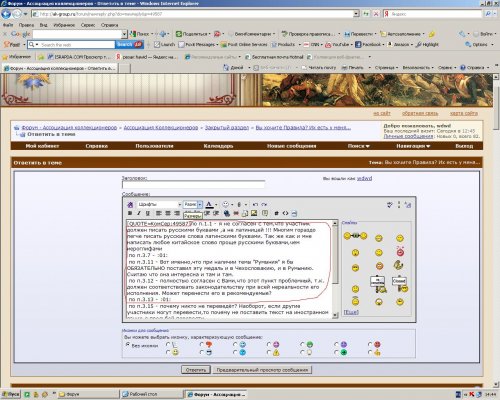
Task: Open the Правка browser menu
Action: (x=26, y=25)
